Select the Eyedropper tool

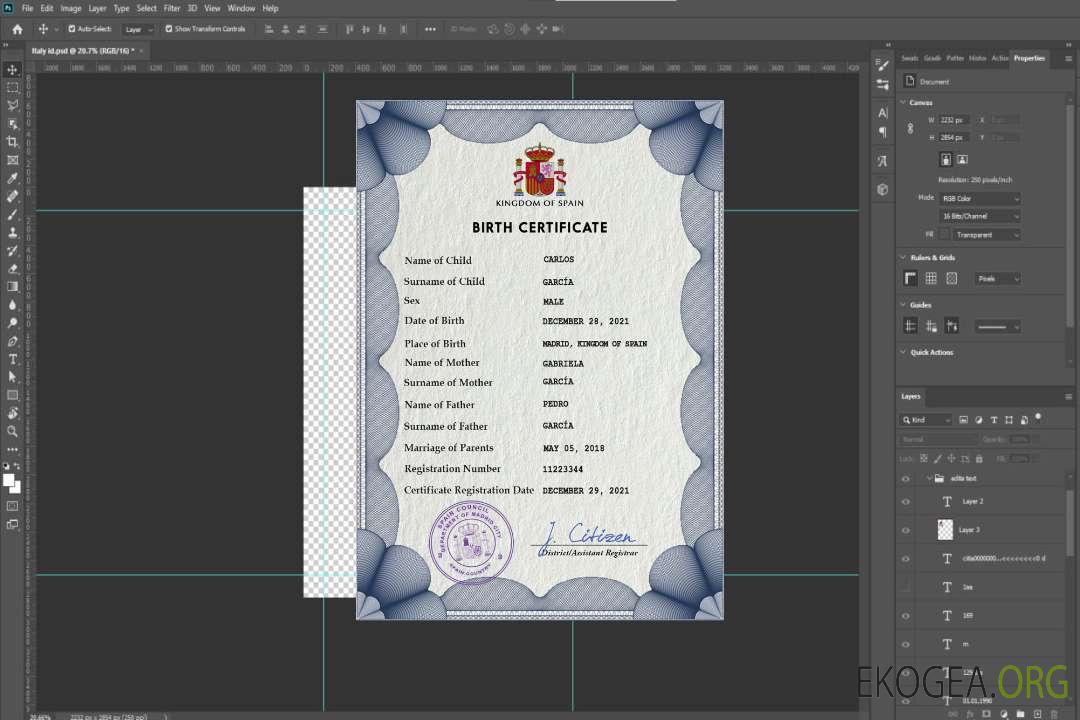click(x=12, y=178)
